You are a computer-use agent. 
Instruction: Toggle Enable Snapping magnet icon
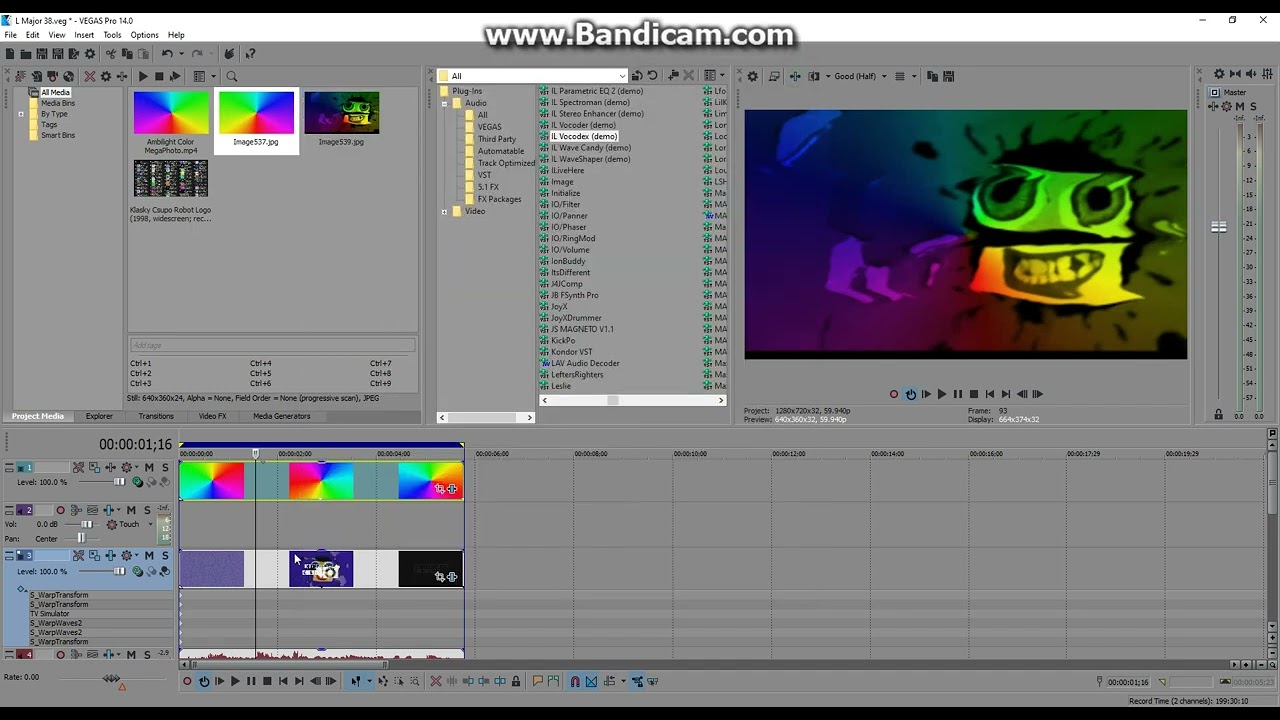[x=575, y=681]
